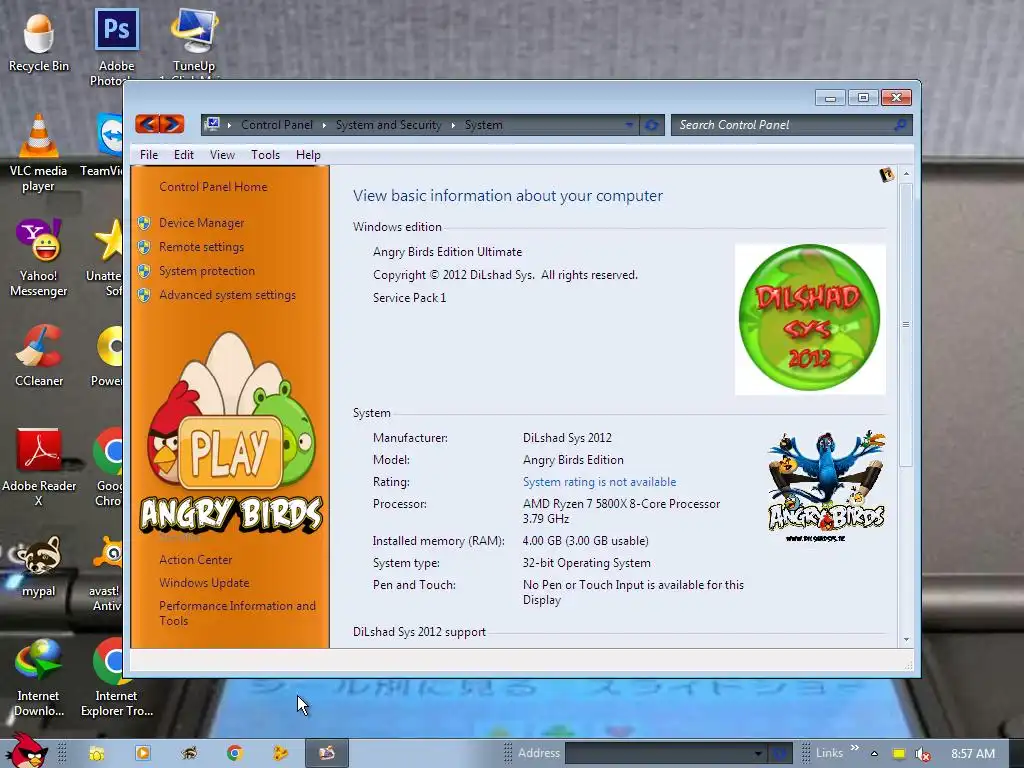The width and height of the screenshot is (1024, 768).
Task: Go to Control Panel Home
Action: click(x=213, y=187)
